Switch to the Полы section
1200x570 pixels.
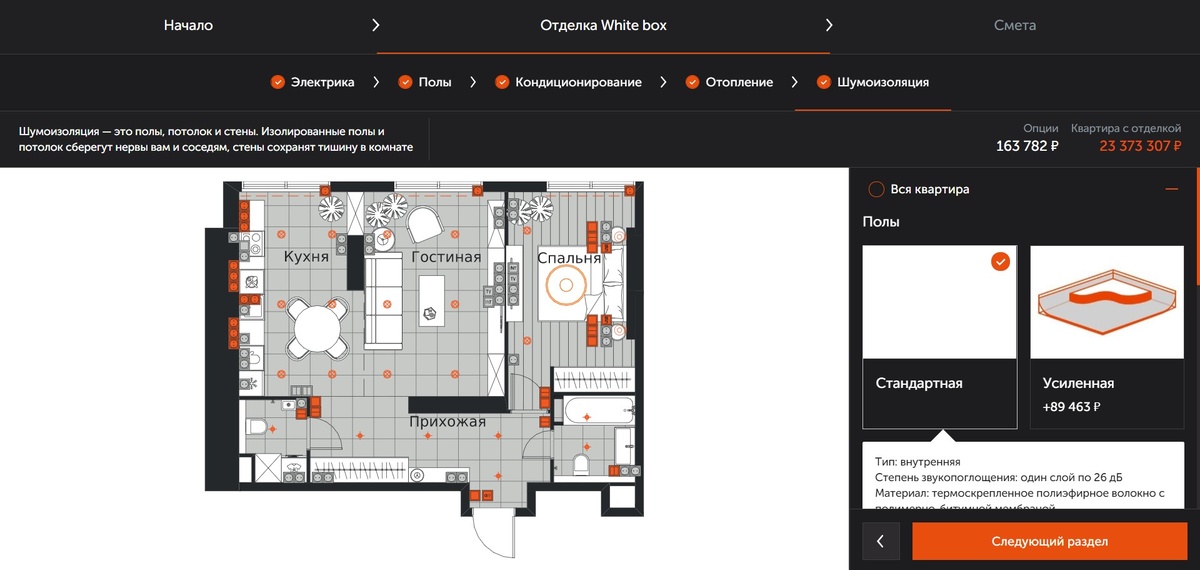coord(424,82)
